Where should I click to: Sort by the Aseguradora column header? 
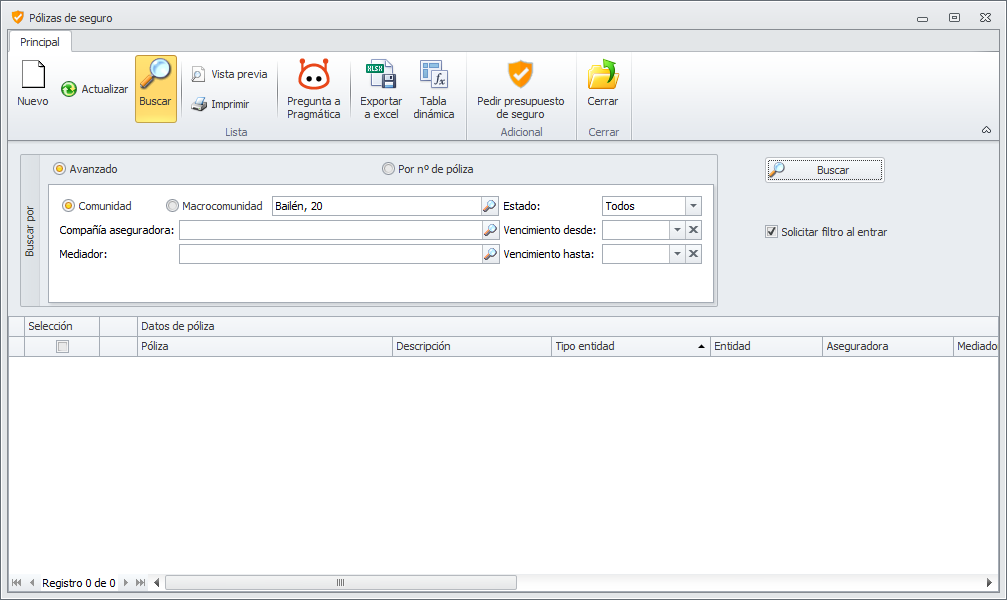[888, 346]
